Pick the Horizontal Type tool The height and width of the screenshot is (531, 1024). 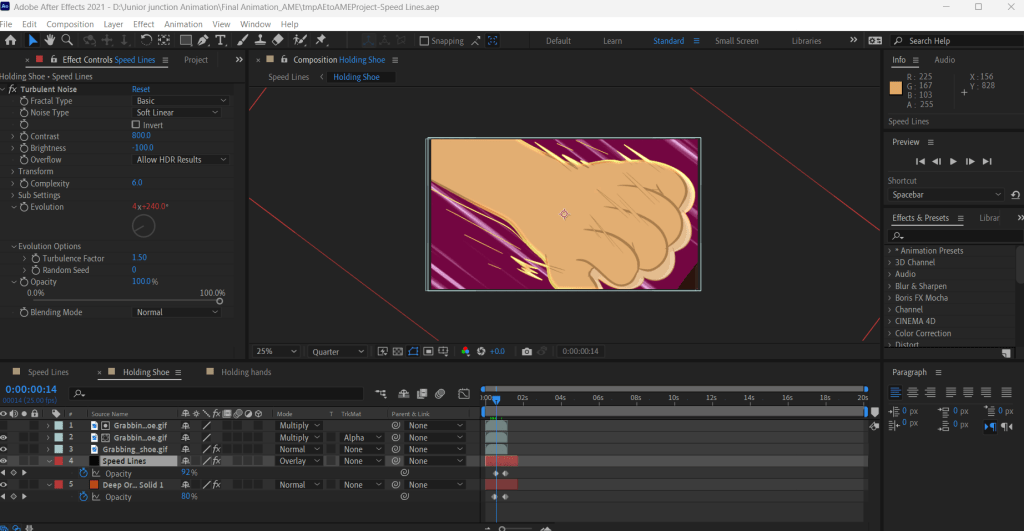coord(221,40)
